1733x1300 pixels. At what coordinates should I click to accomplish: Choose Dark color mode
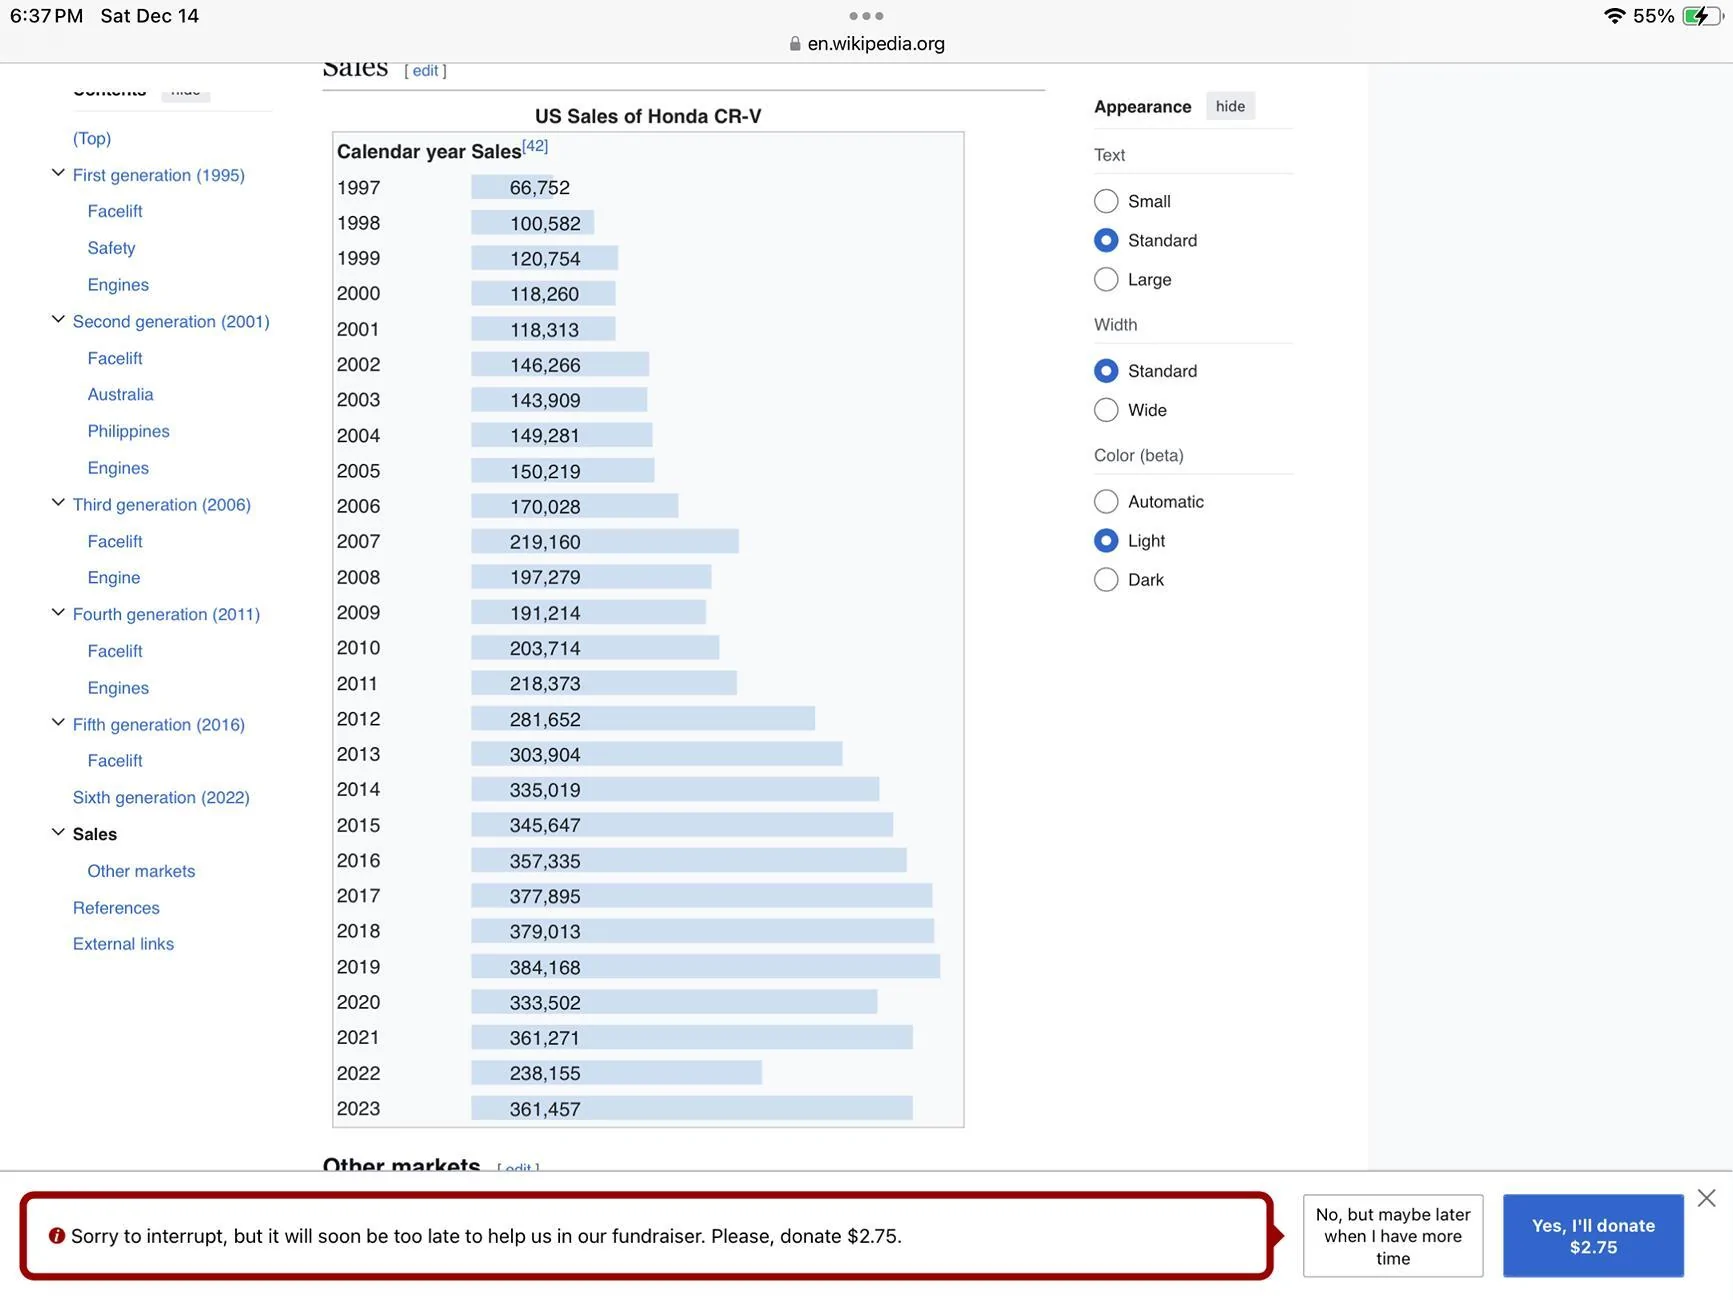click(1106, 579)
